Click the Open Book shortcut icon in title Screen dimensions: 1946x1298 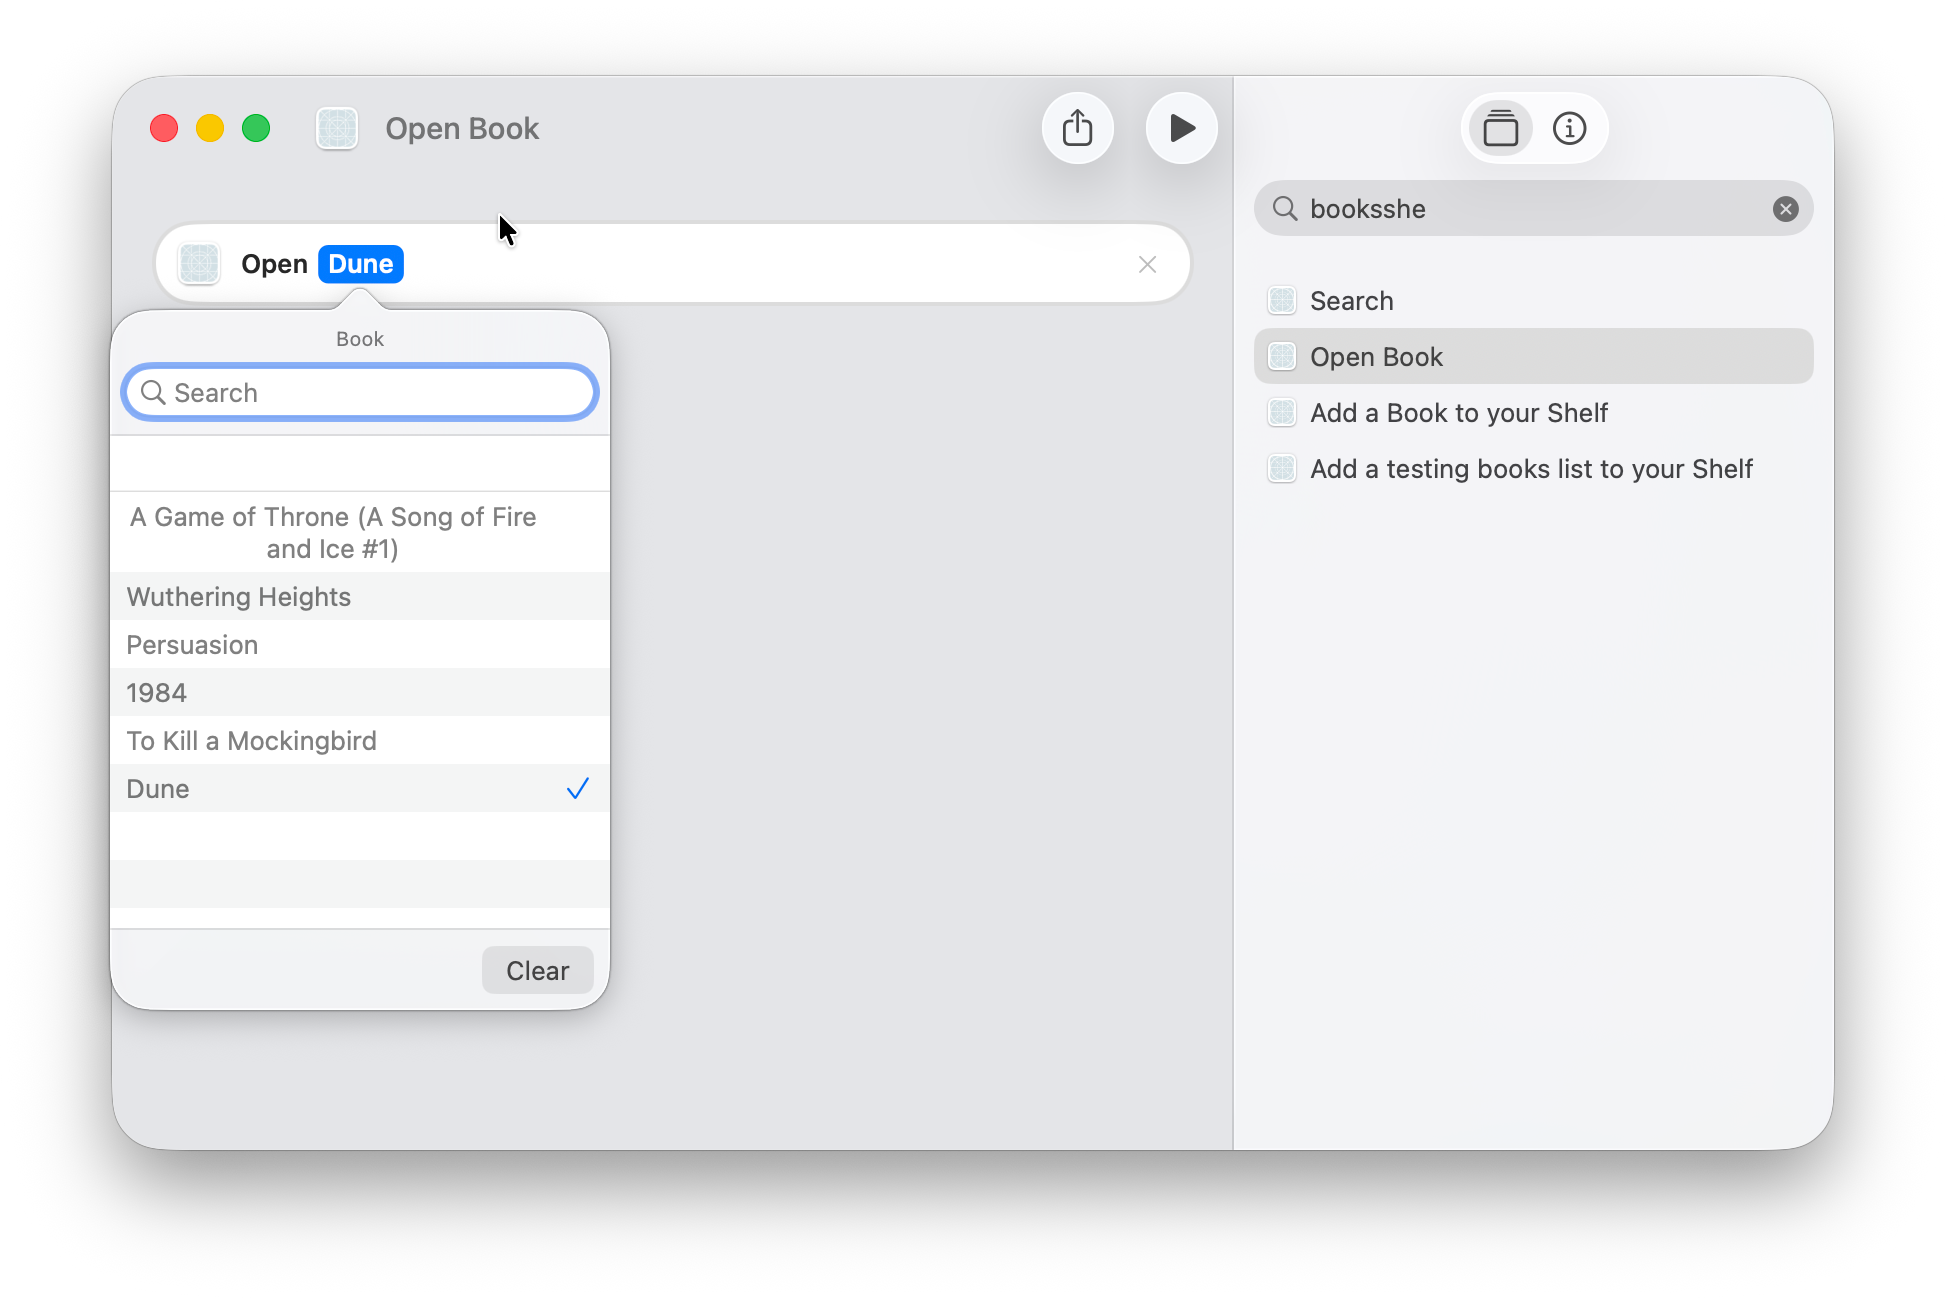337,128
